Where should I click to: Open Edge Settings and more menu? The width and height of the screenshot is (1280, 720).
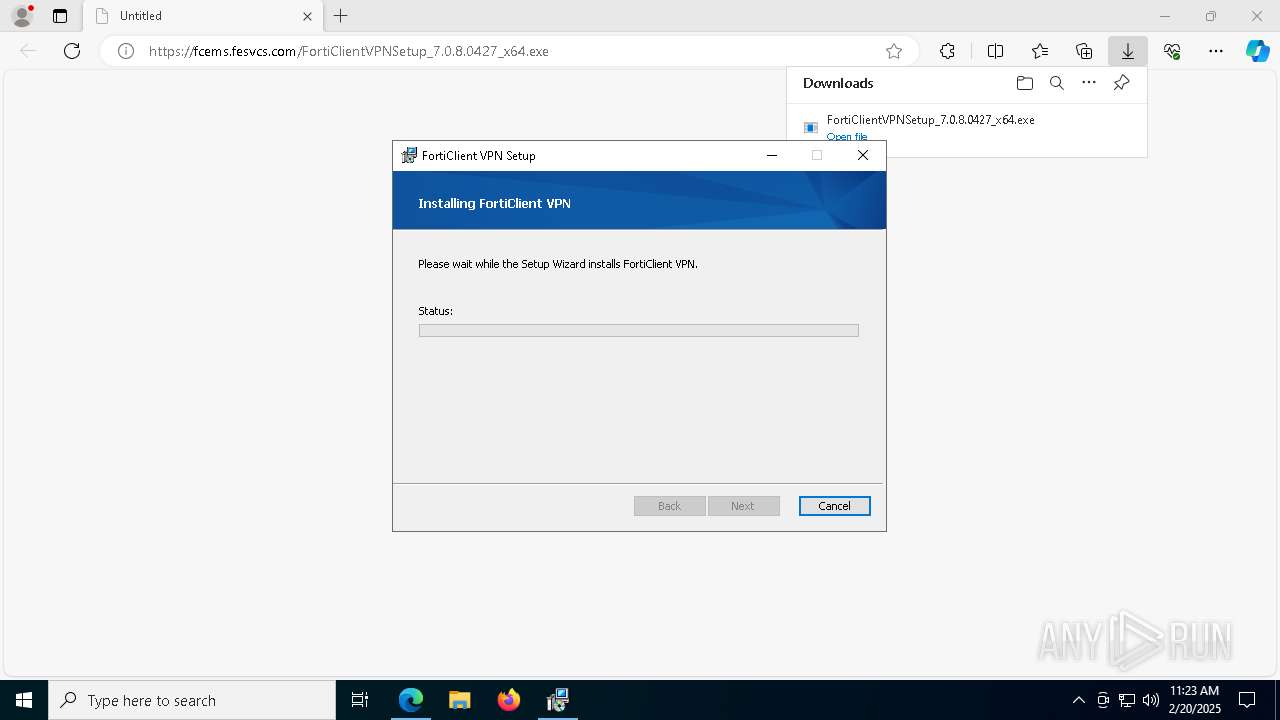point(1216,51)
